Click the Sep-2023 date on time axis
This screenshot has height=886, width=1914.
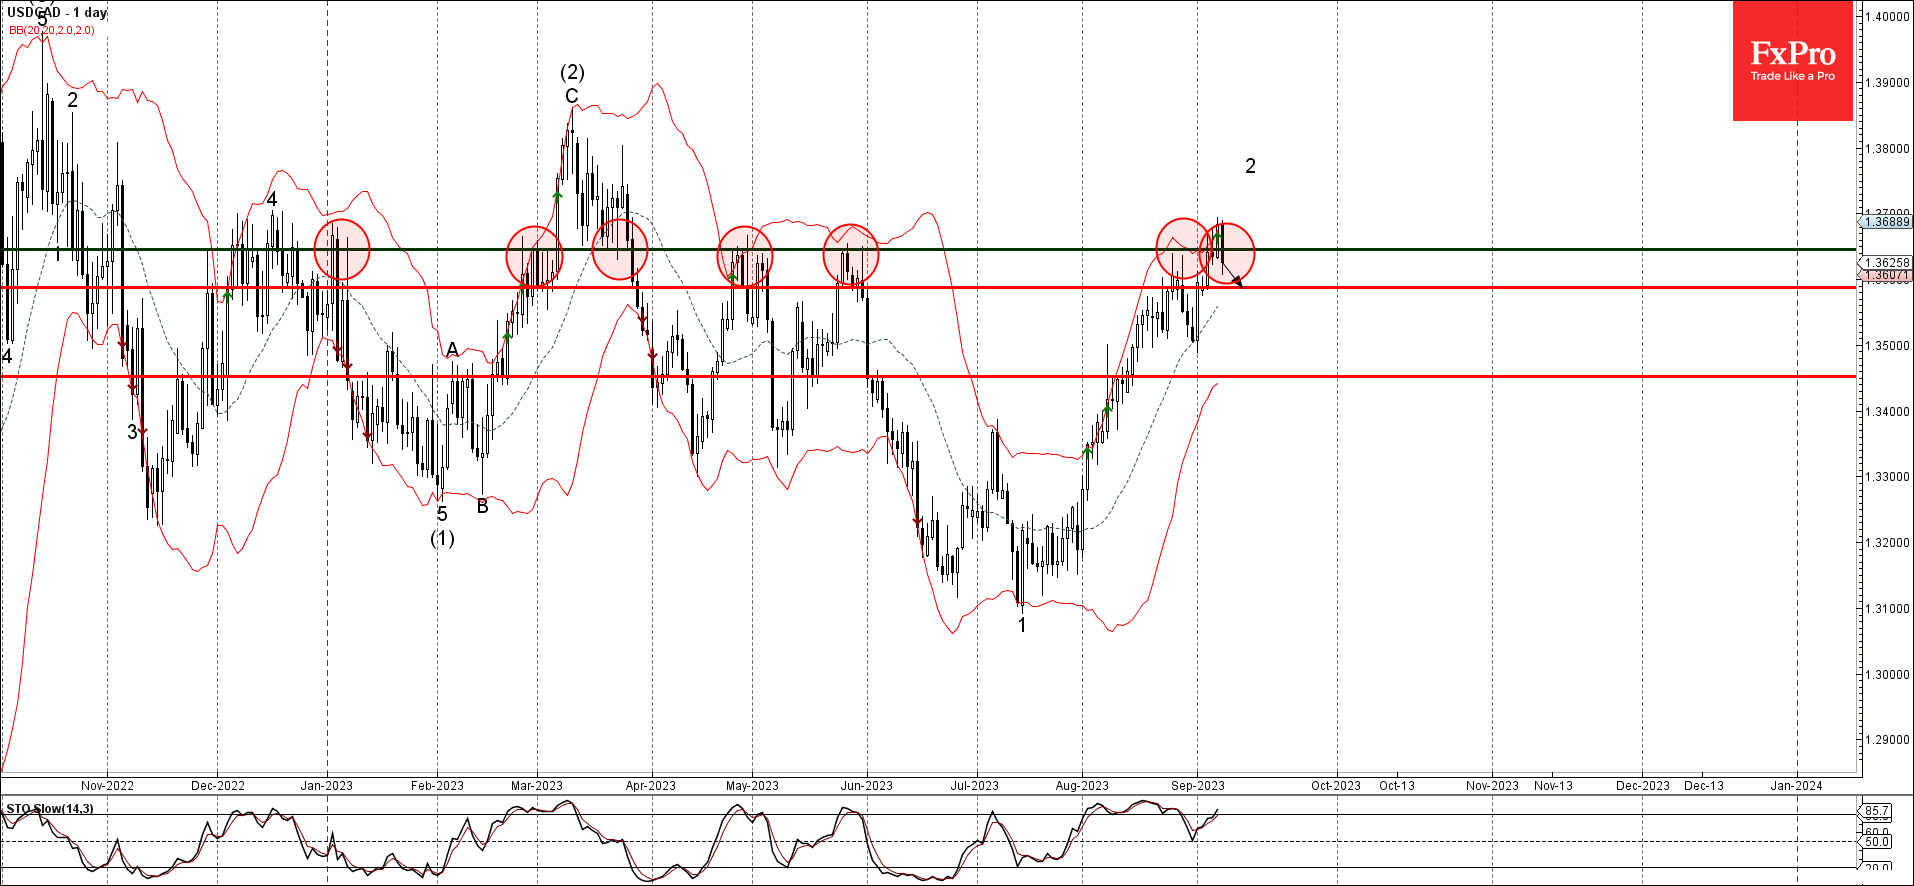click(x=1197, y=786)
